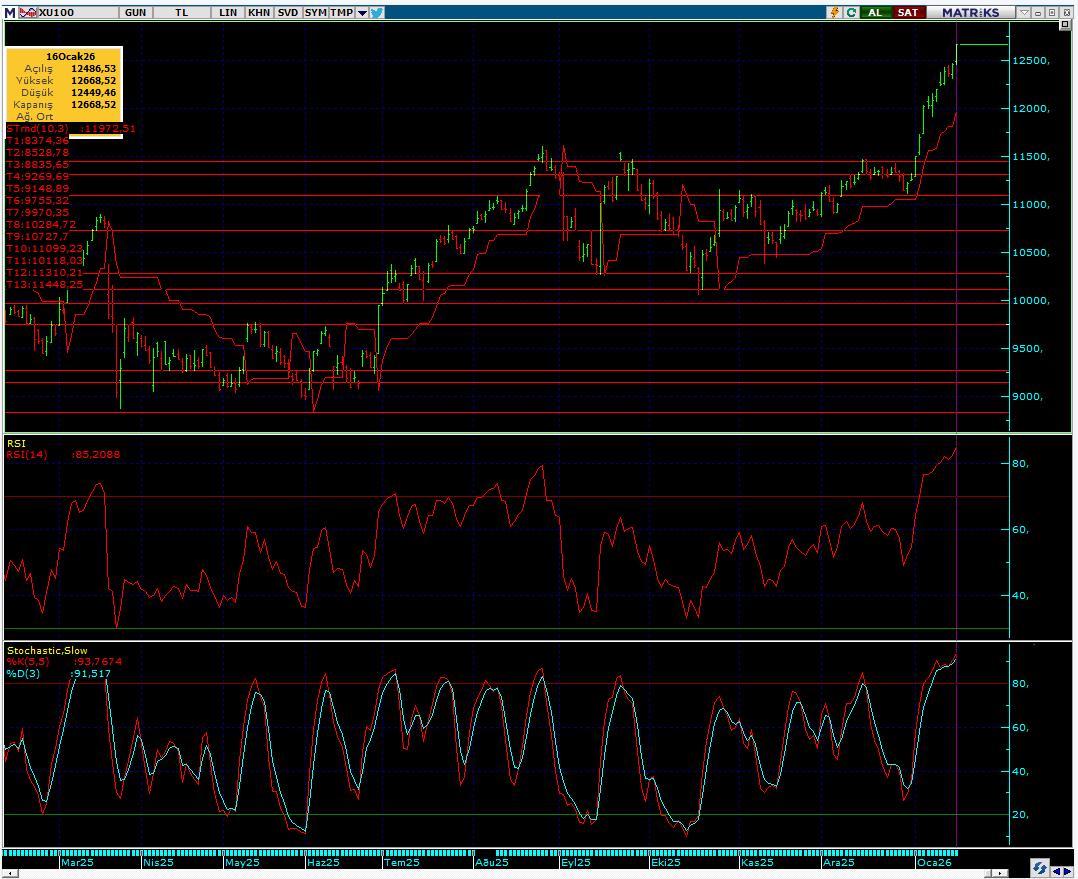Click the TL currency button
Image resolution: width=1078 pixels, height=879 pixels.
(182, 12)
